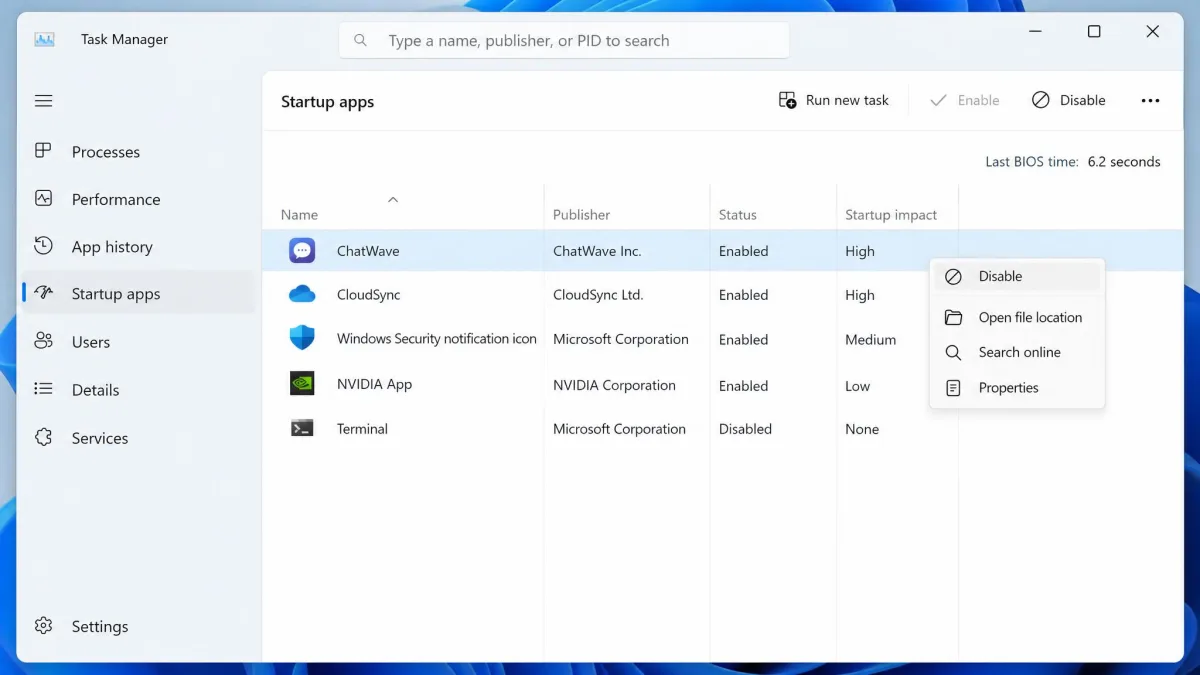Open the three-dot more options menu

1150,101
